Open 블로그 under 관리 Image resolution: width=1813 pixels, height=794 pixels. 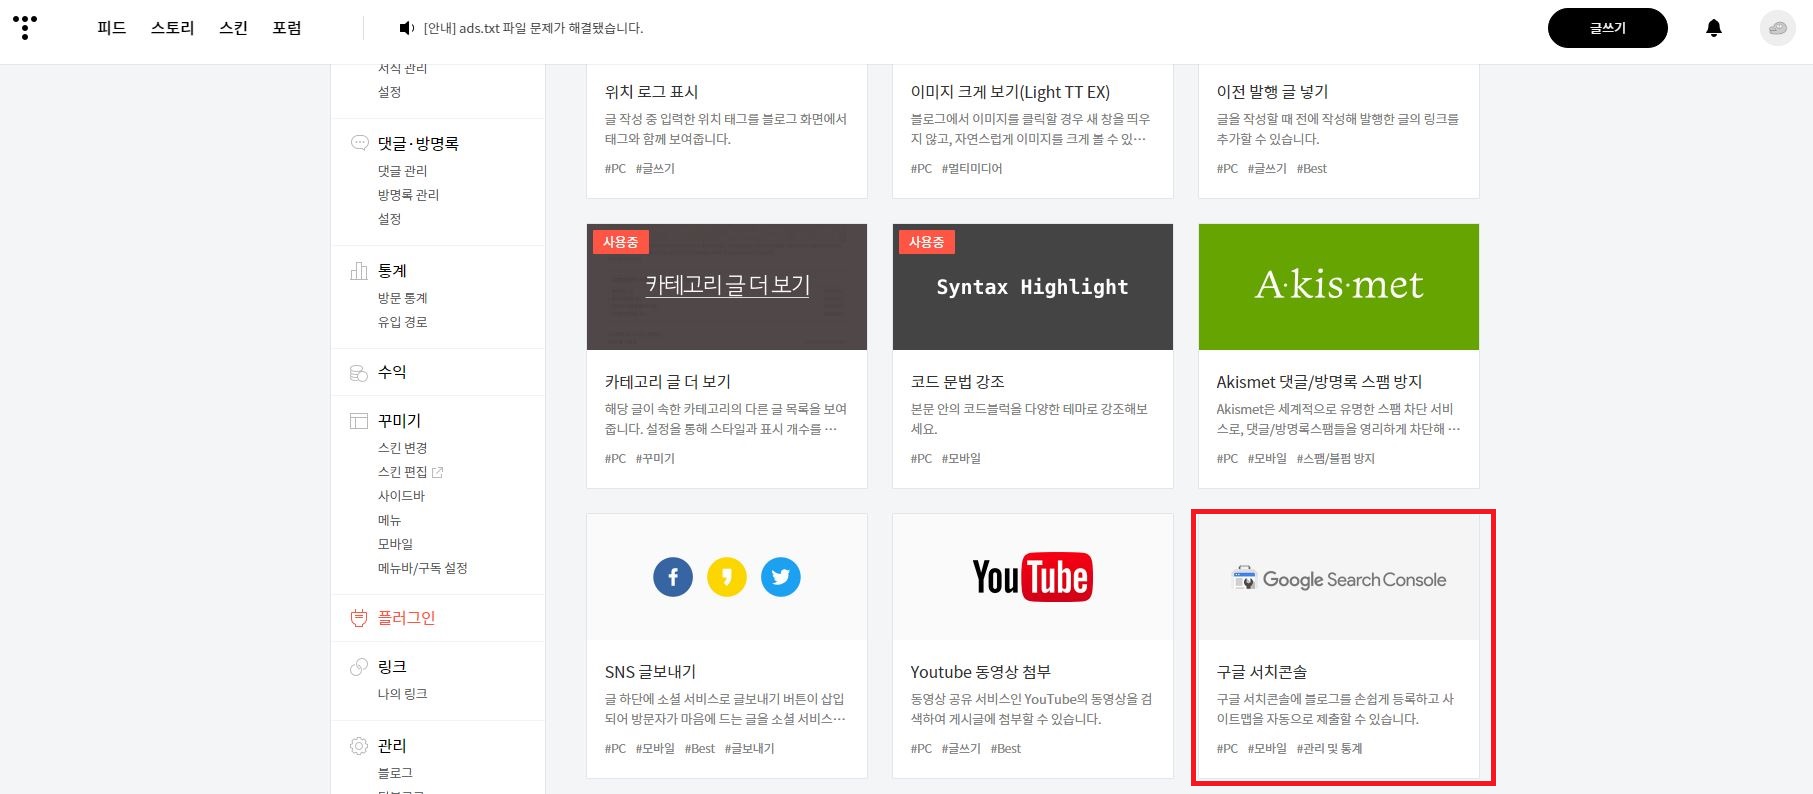(395, 773)
